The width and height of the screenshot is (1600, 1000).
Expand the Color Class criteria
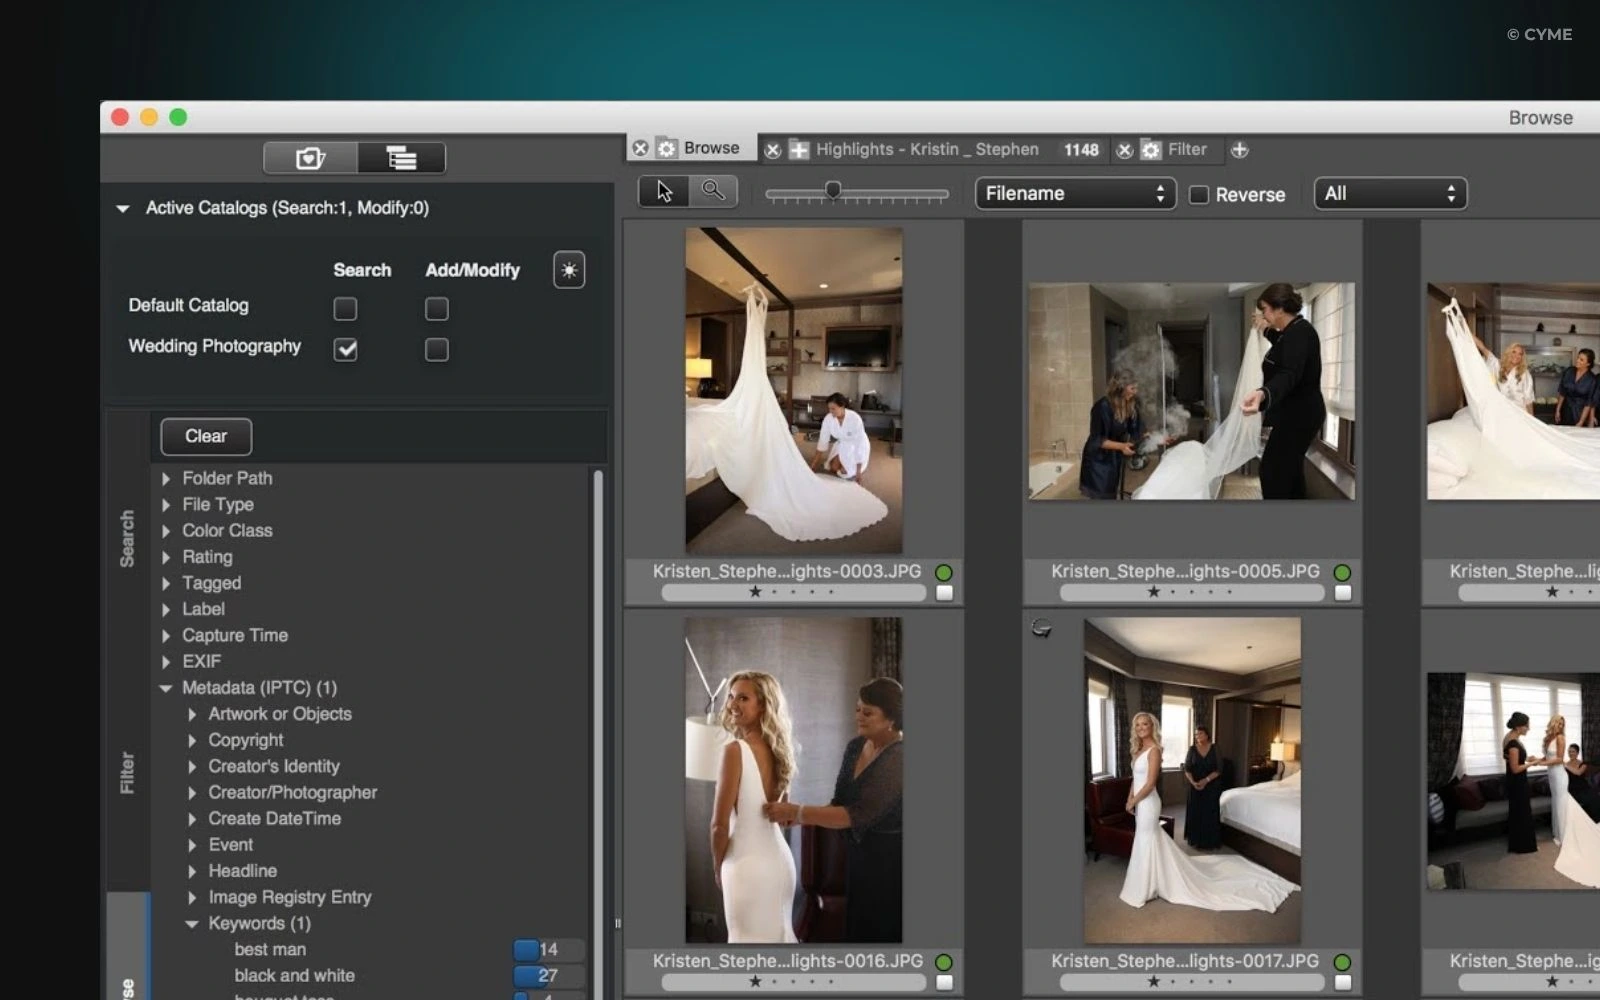pyautogui.click(x=166, y=531)
